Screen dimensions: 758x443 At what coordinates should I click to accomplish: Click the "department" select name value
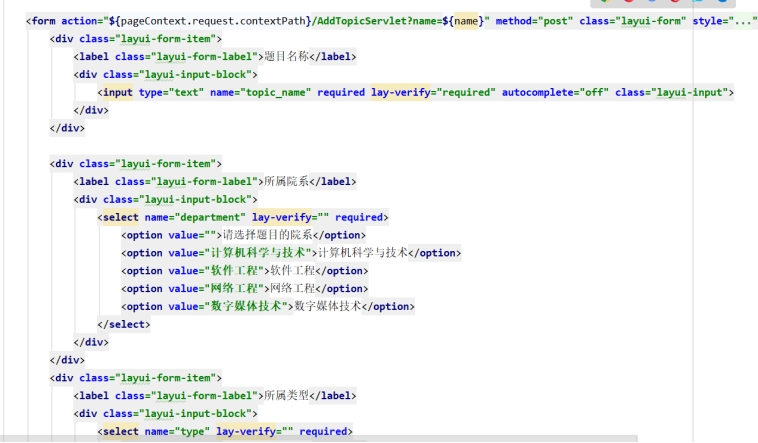210,217
